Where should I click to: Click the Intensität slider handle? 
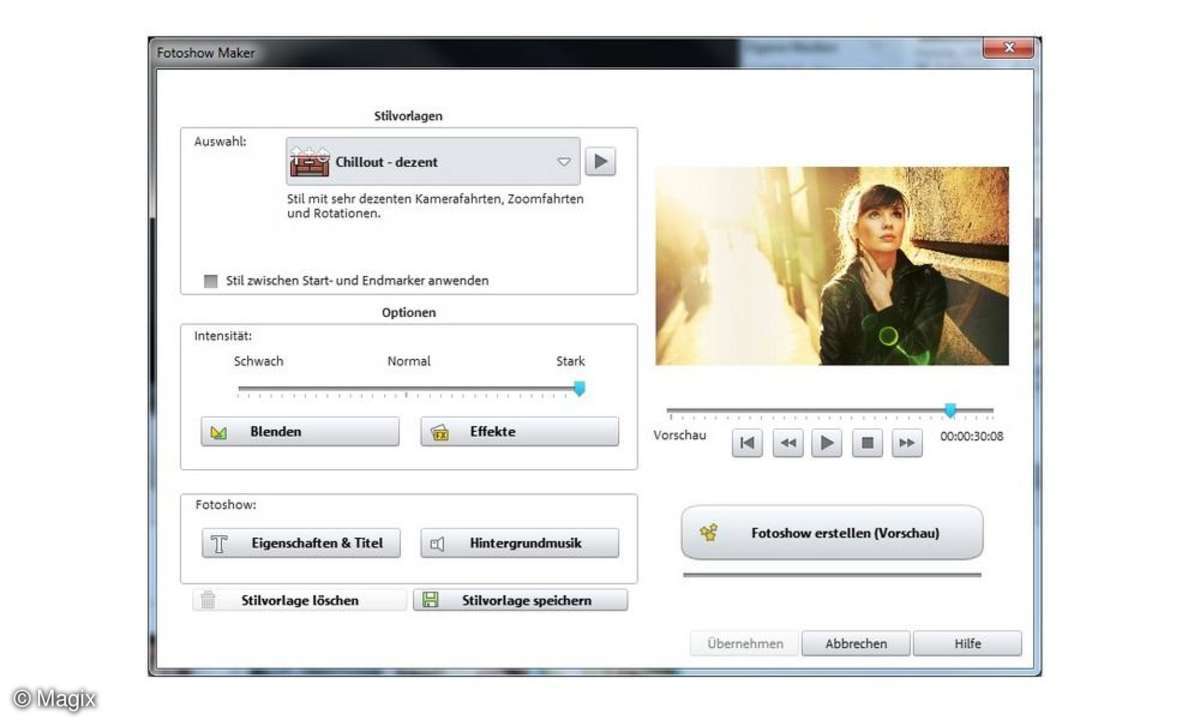(x=579, y=389)
